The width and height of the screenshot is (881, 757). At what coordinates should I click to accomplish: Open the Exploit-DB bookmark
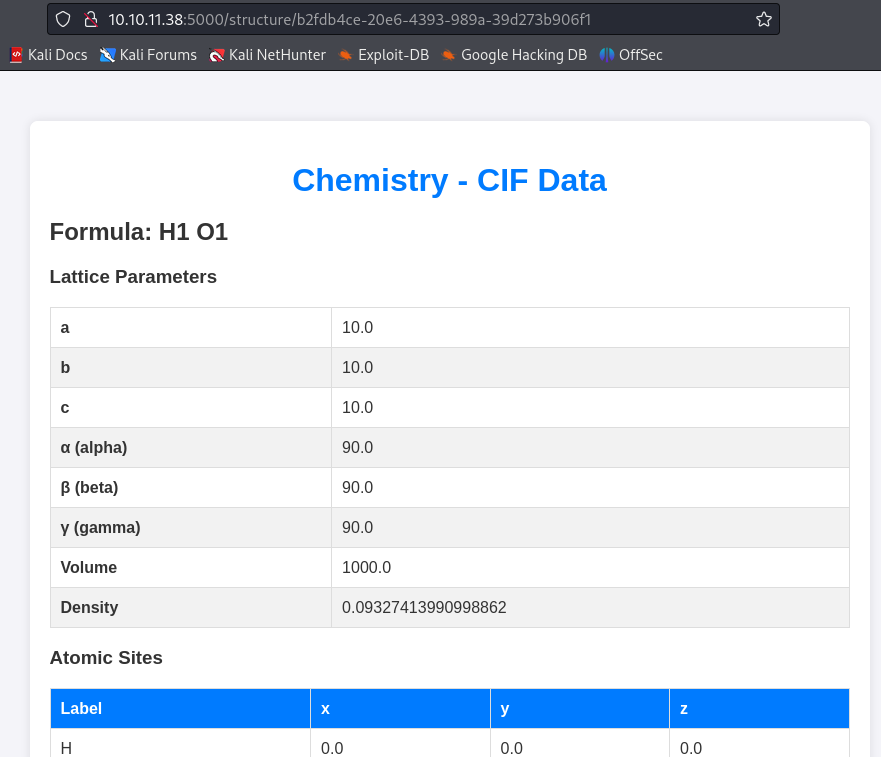(384, 55)
